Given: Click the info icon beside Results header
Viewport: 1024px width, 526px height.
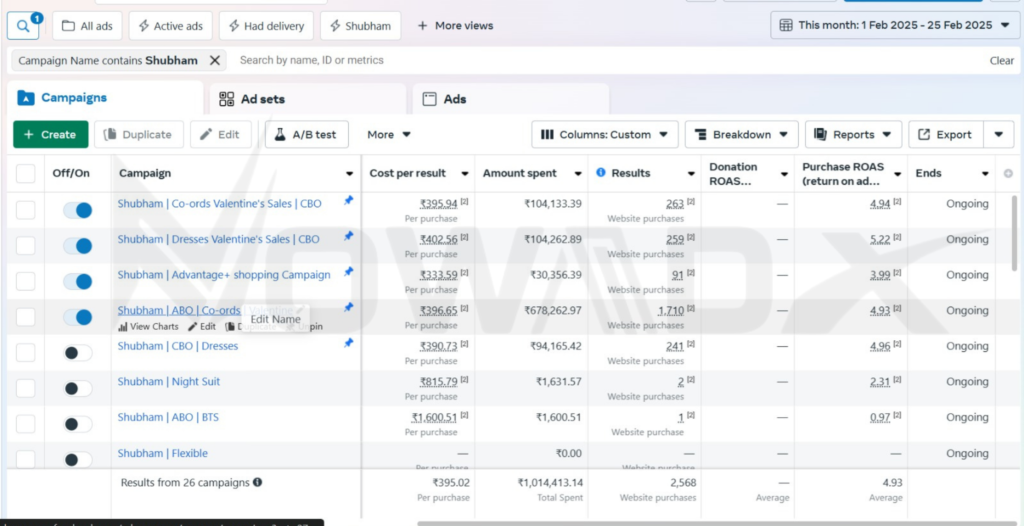Looking at the screenshot, I should 601,173.
